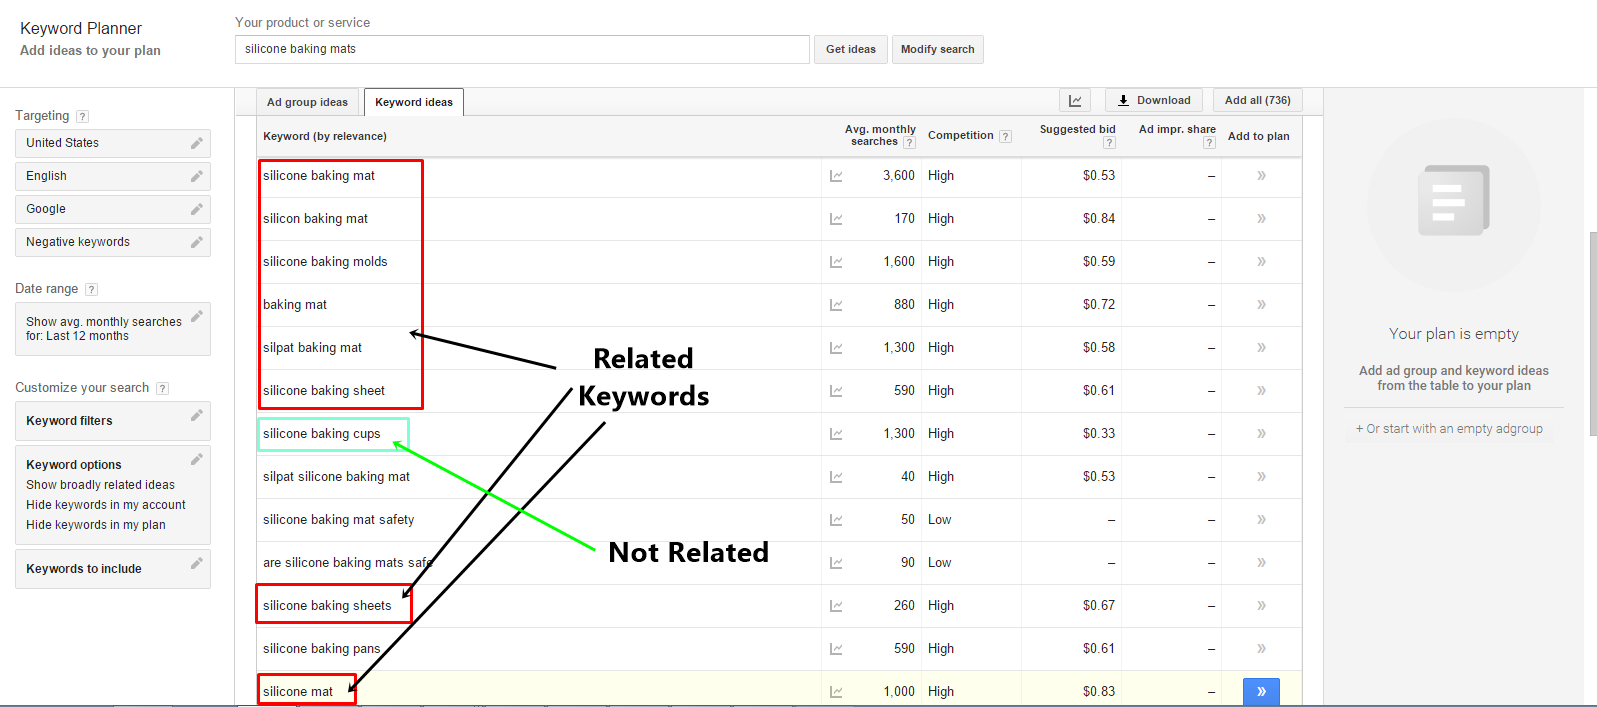Click Add all (736) button
This screenshot has height=707, width=1597.
tap(1257, 100)
